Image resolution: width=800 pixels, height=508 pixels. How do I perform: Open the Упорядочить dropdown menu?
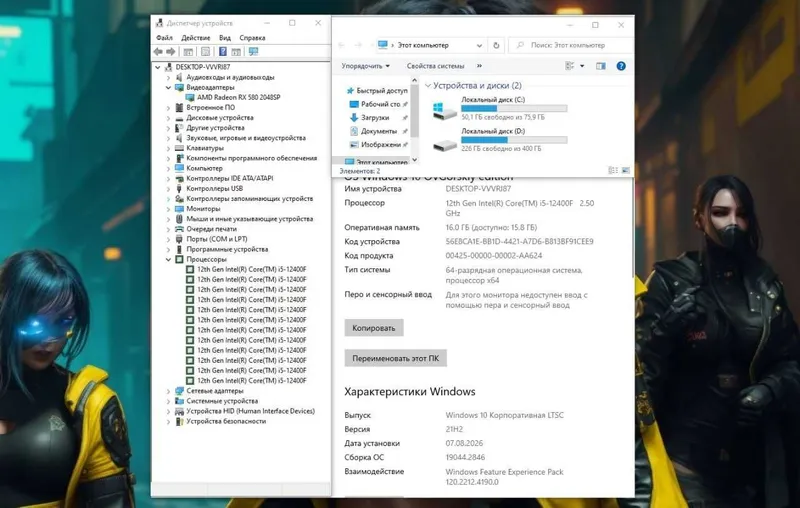pos(366,66)
